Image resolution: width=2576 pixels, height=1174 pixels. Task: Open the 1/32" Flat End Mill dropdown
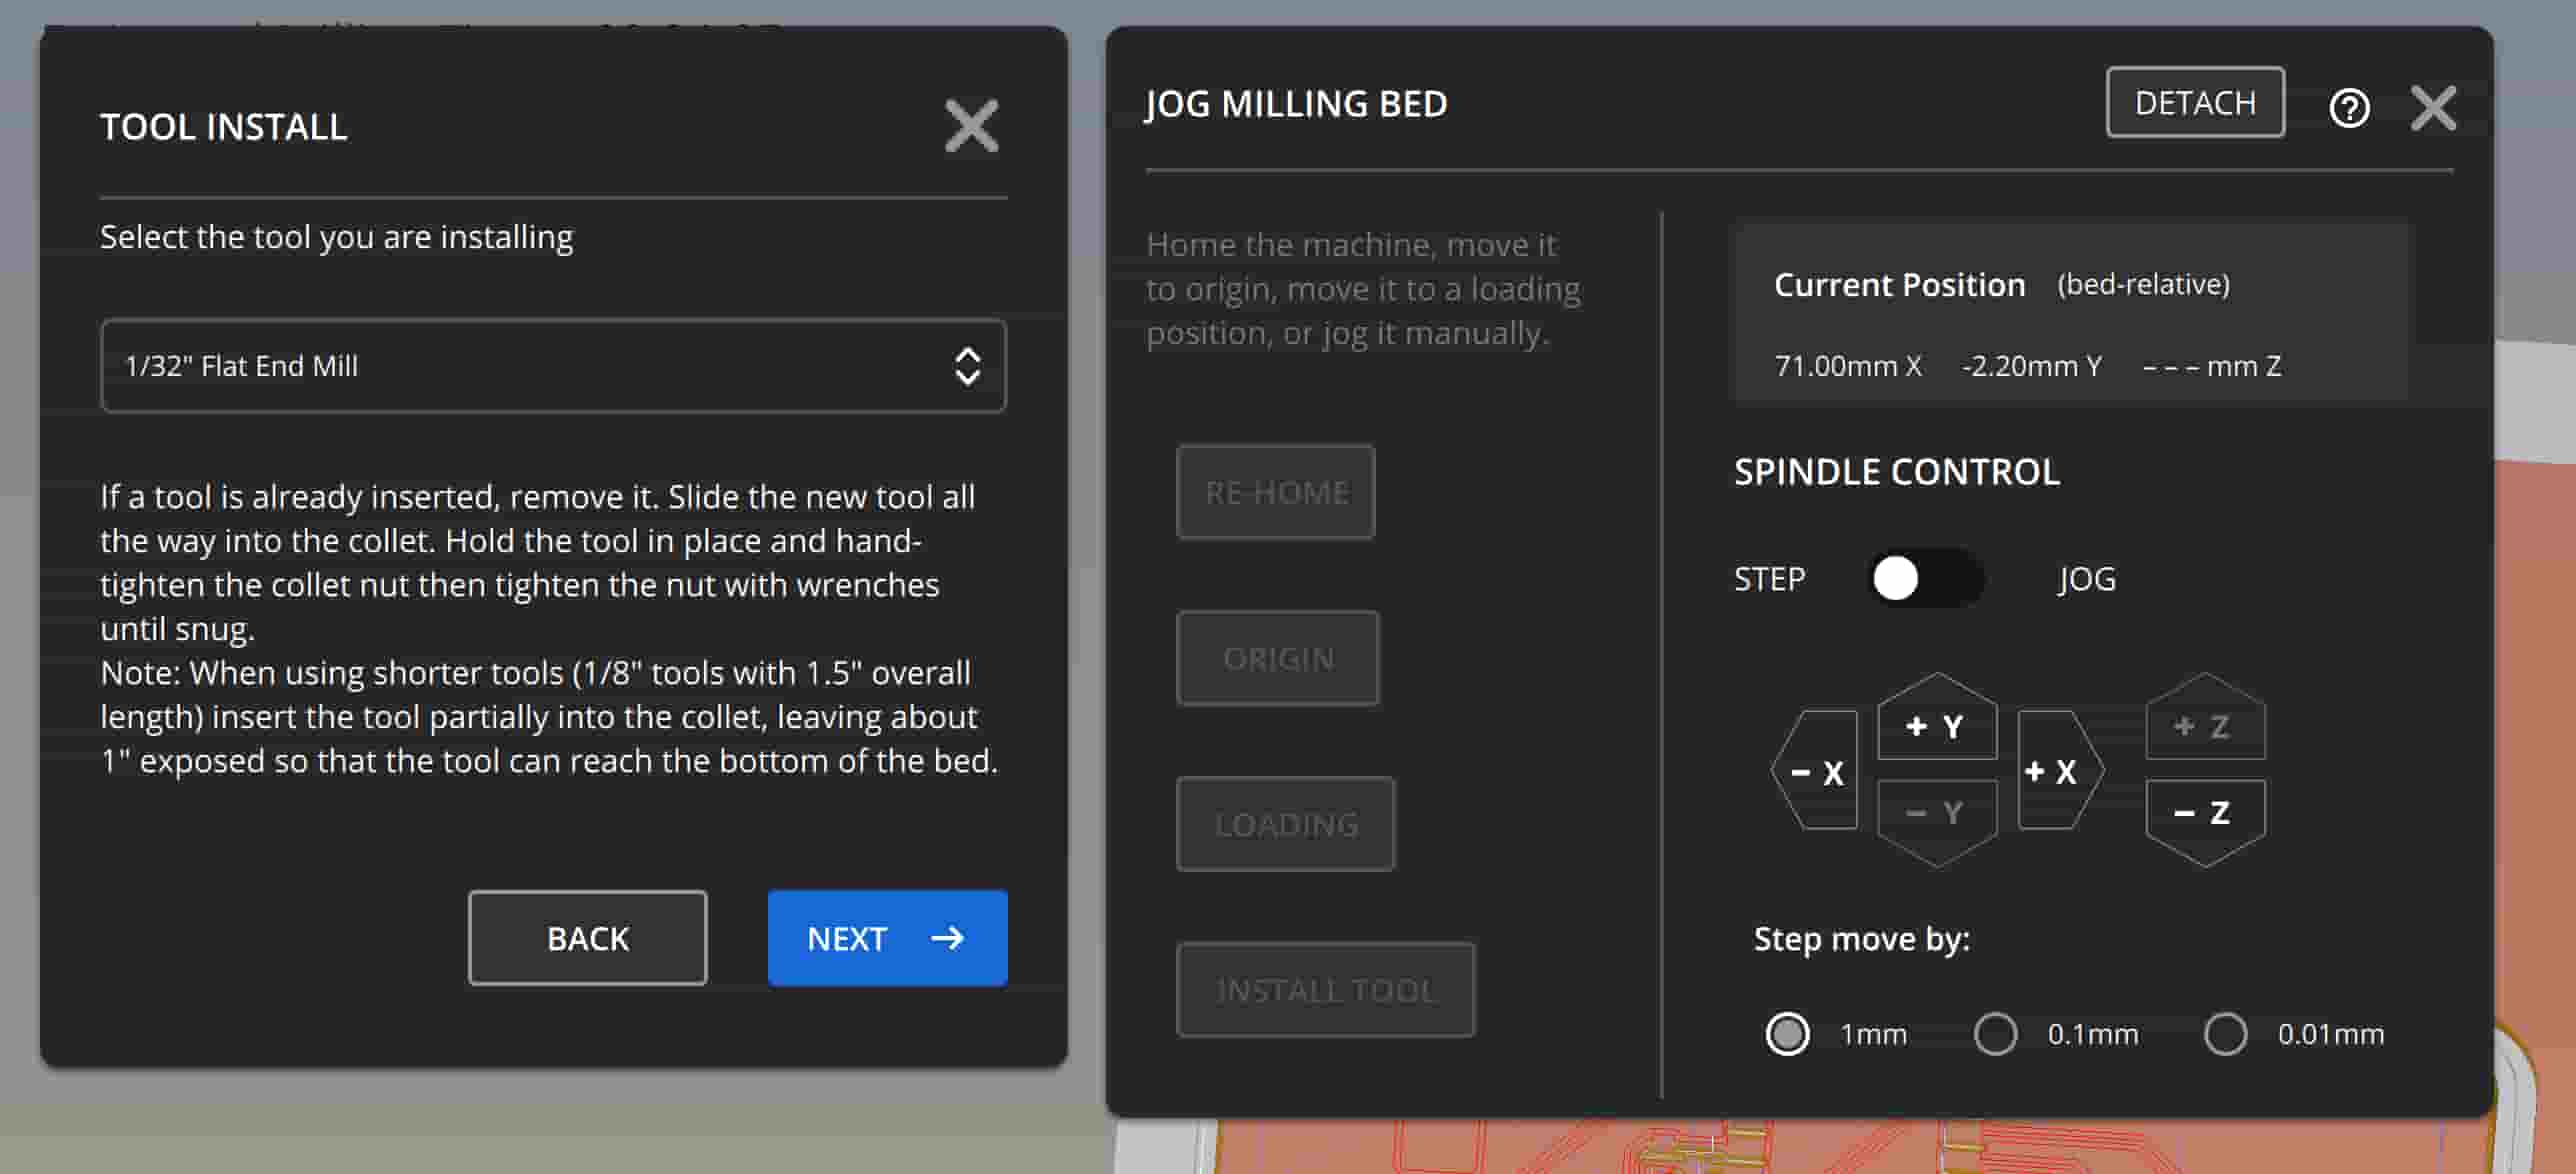tap(553, 366)
